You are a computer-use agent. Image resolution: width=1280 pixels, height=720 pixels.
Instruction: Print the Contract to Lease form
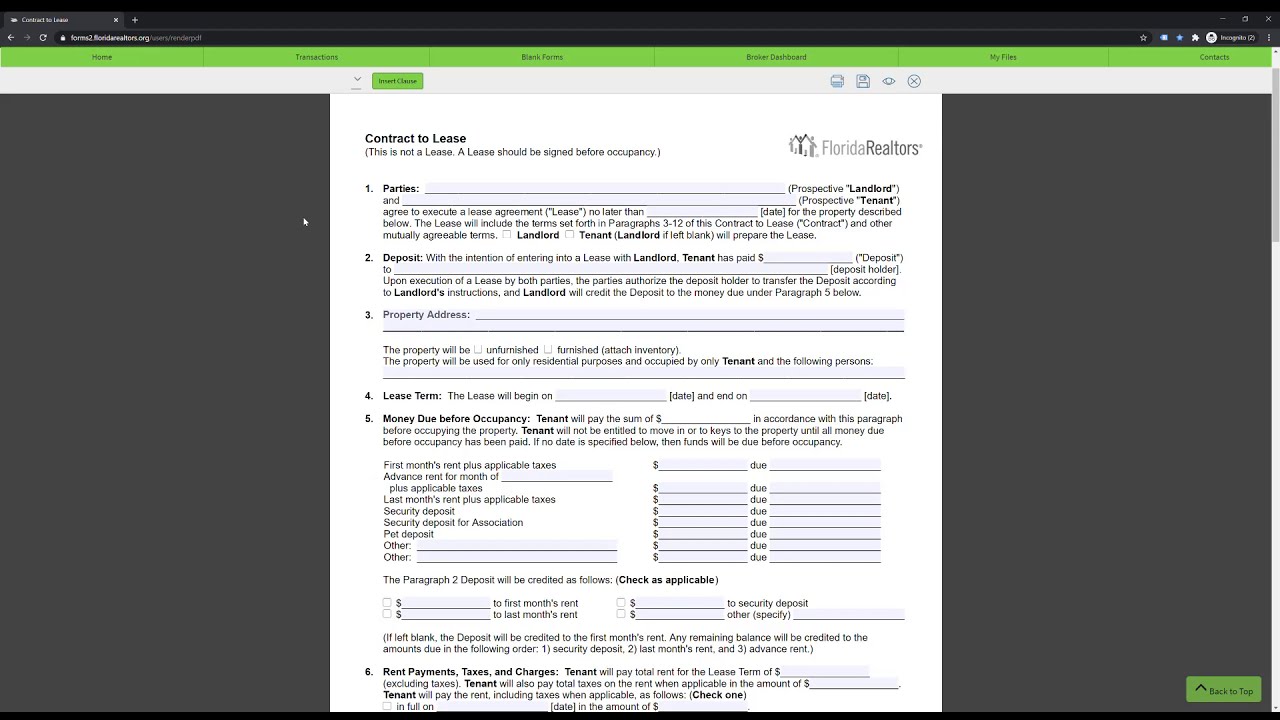837,81
